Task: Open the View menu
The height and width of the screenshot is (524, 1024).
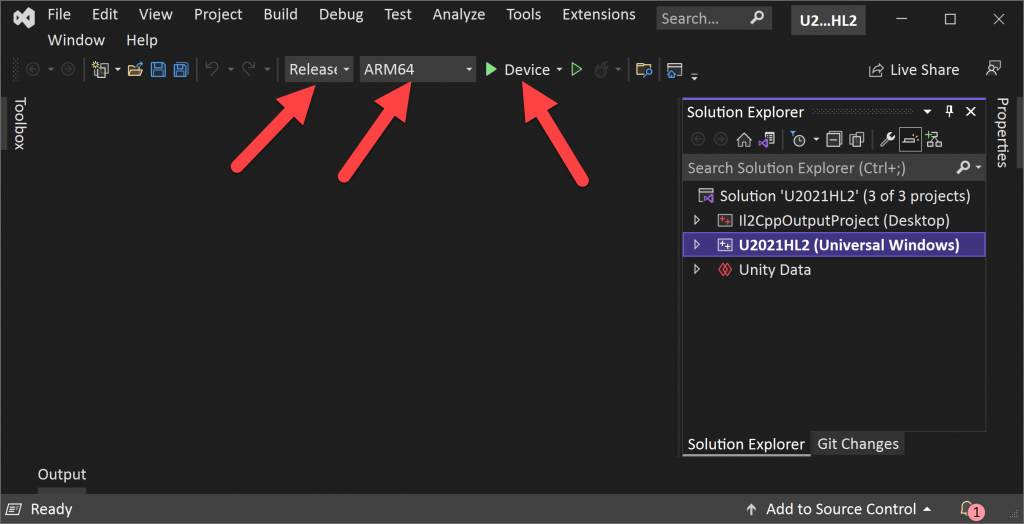Action: pos(155,14)
